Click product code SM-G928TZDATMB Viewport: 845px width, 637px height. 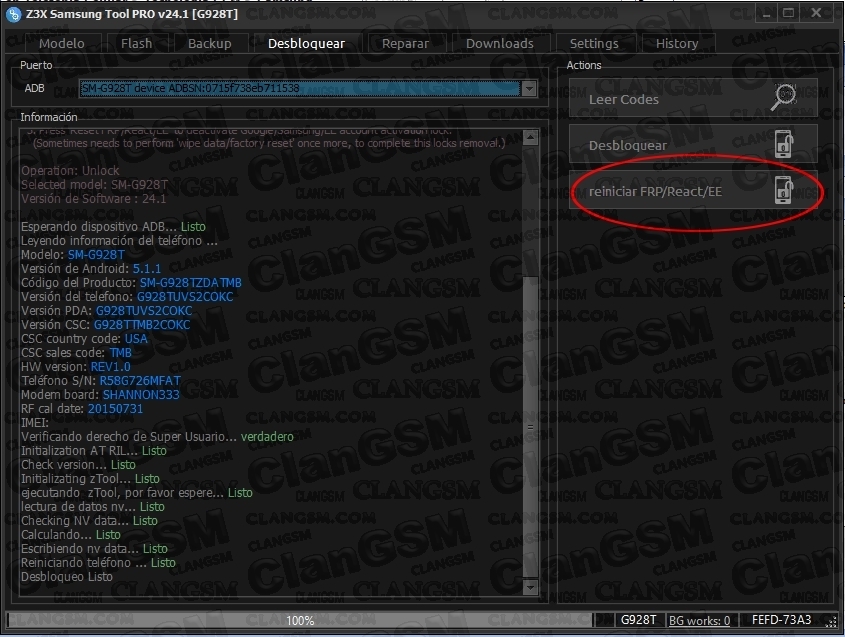(191, 282)
